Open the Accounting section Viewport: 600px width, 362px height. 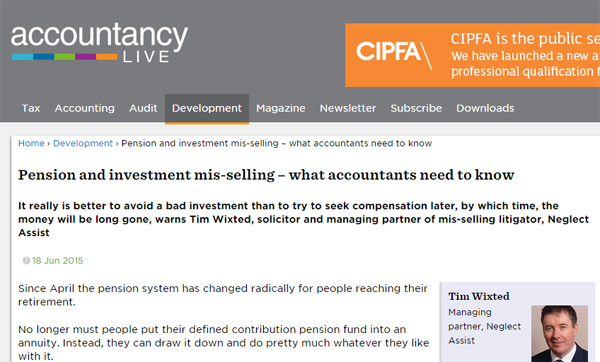(x=85, y=108)
